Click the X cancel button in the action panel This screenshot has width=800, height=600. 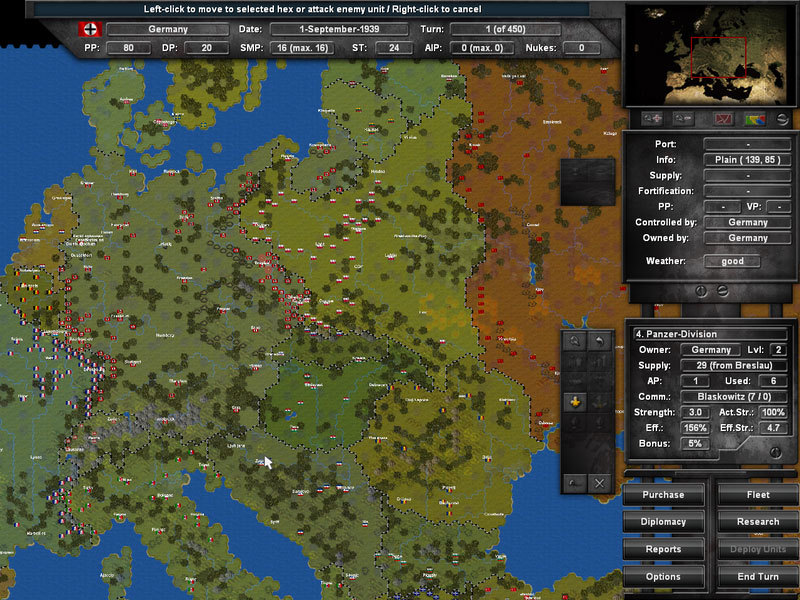pyautogui.click(x=599, y=483)
